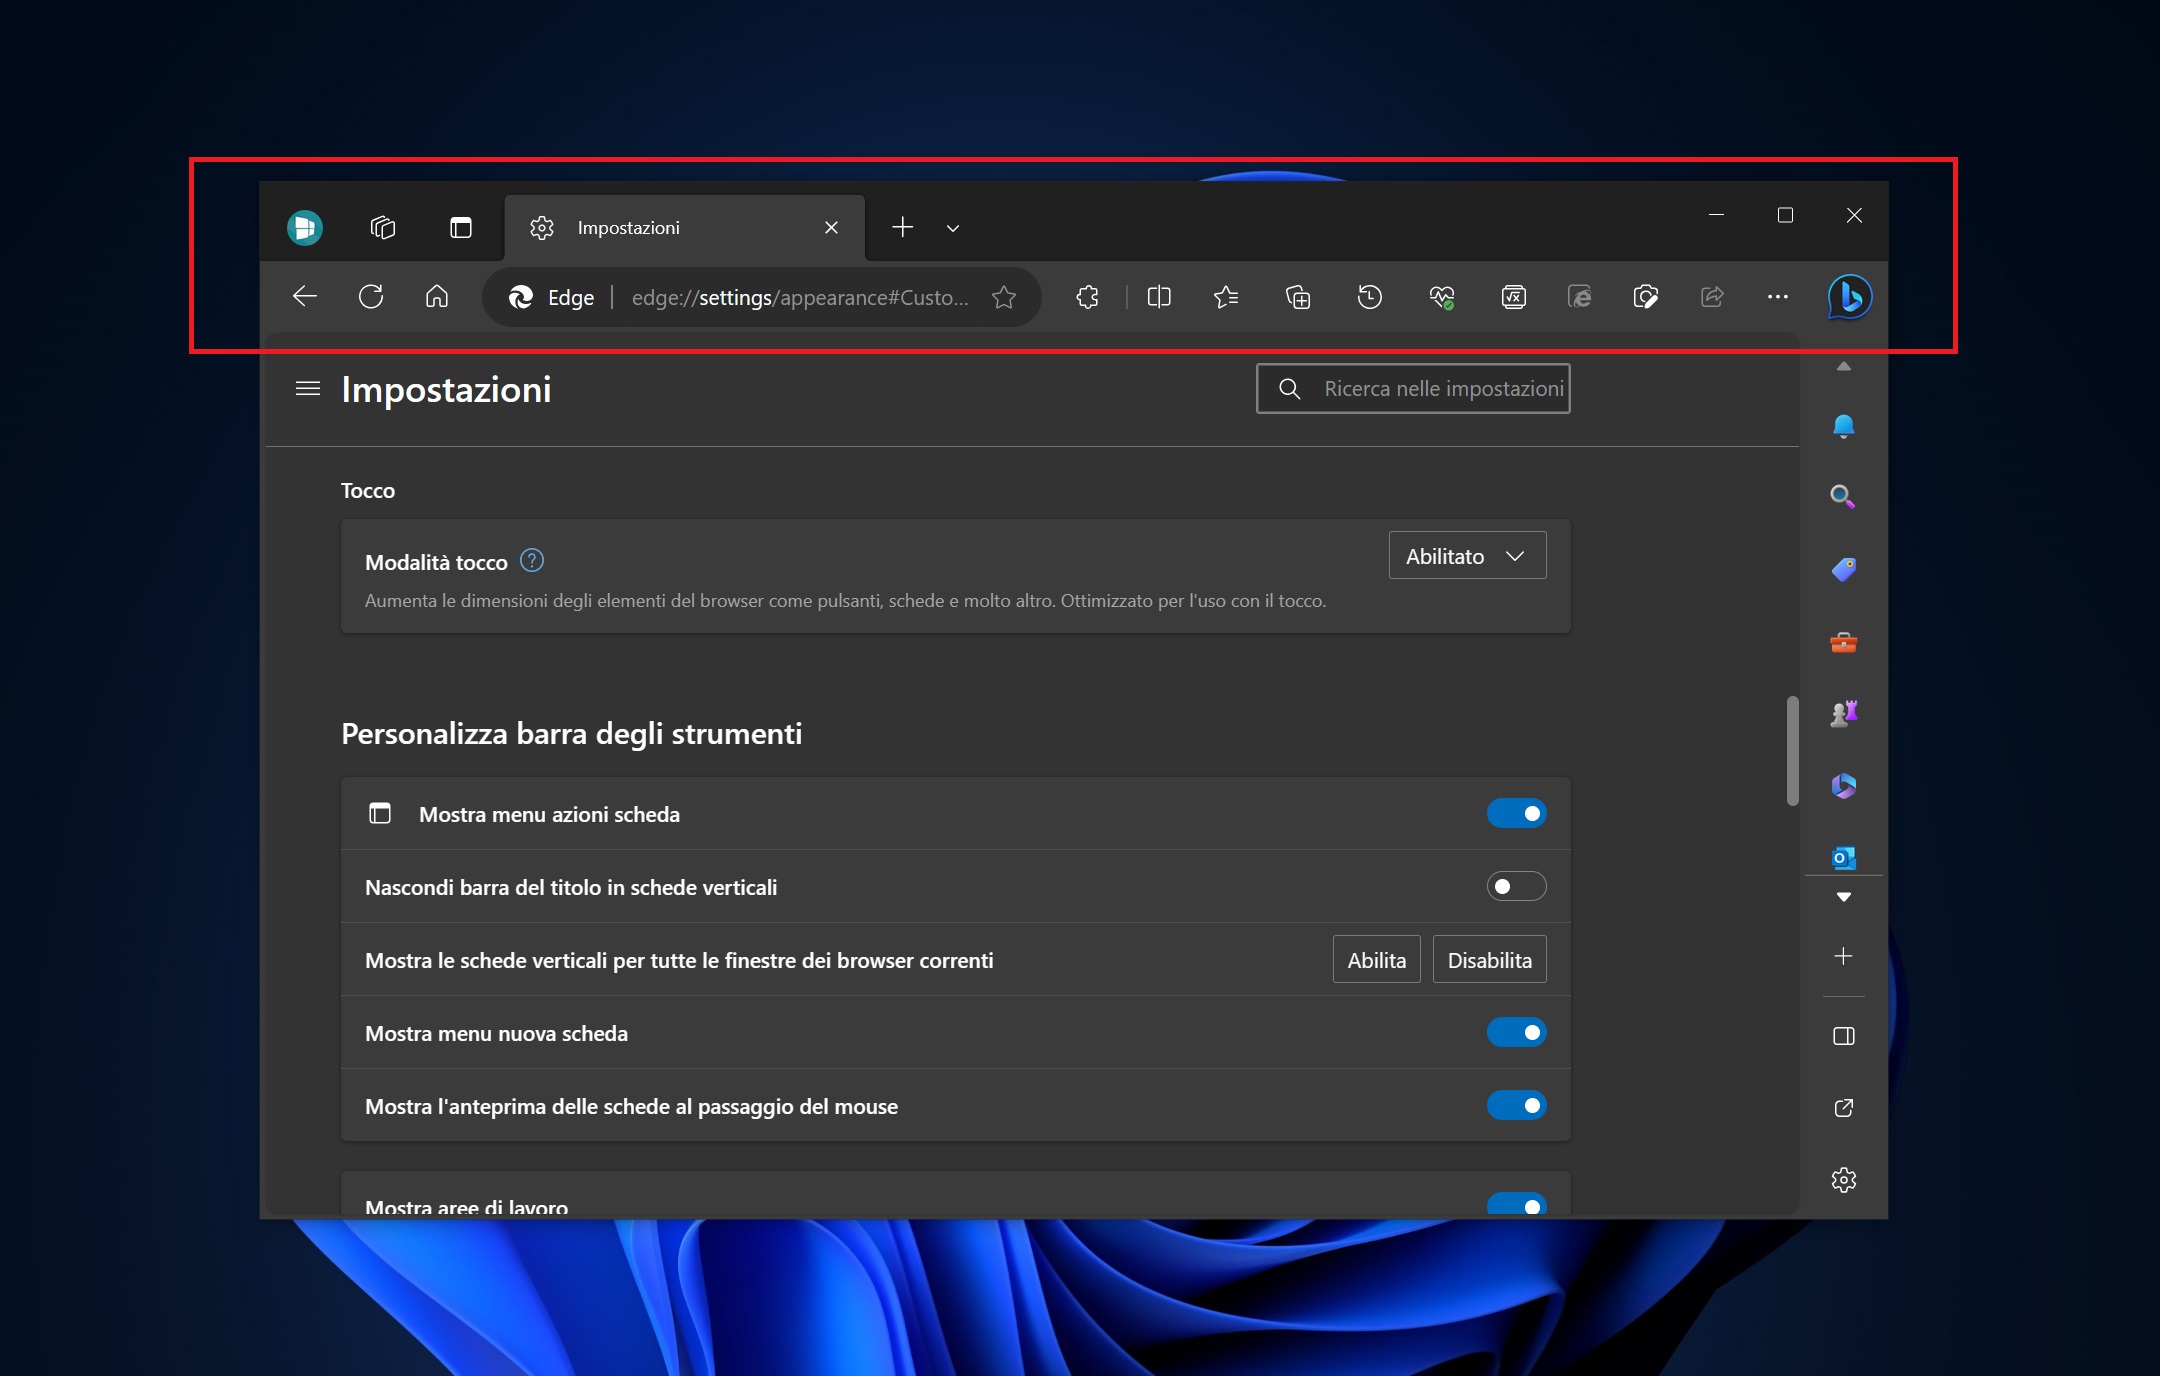This screenshot has width=2160, height=1376.
Task: Open the profile avatar menu
Action: coord(305,228)
